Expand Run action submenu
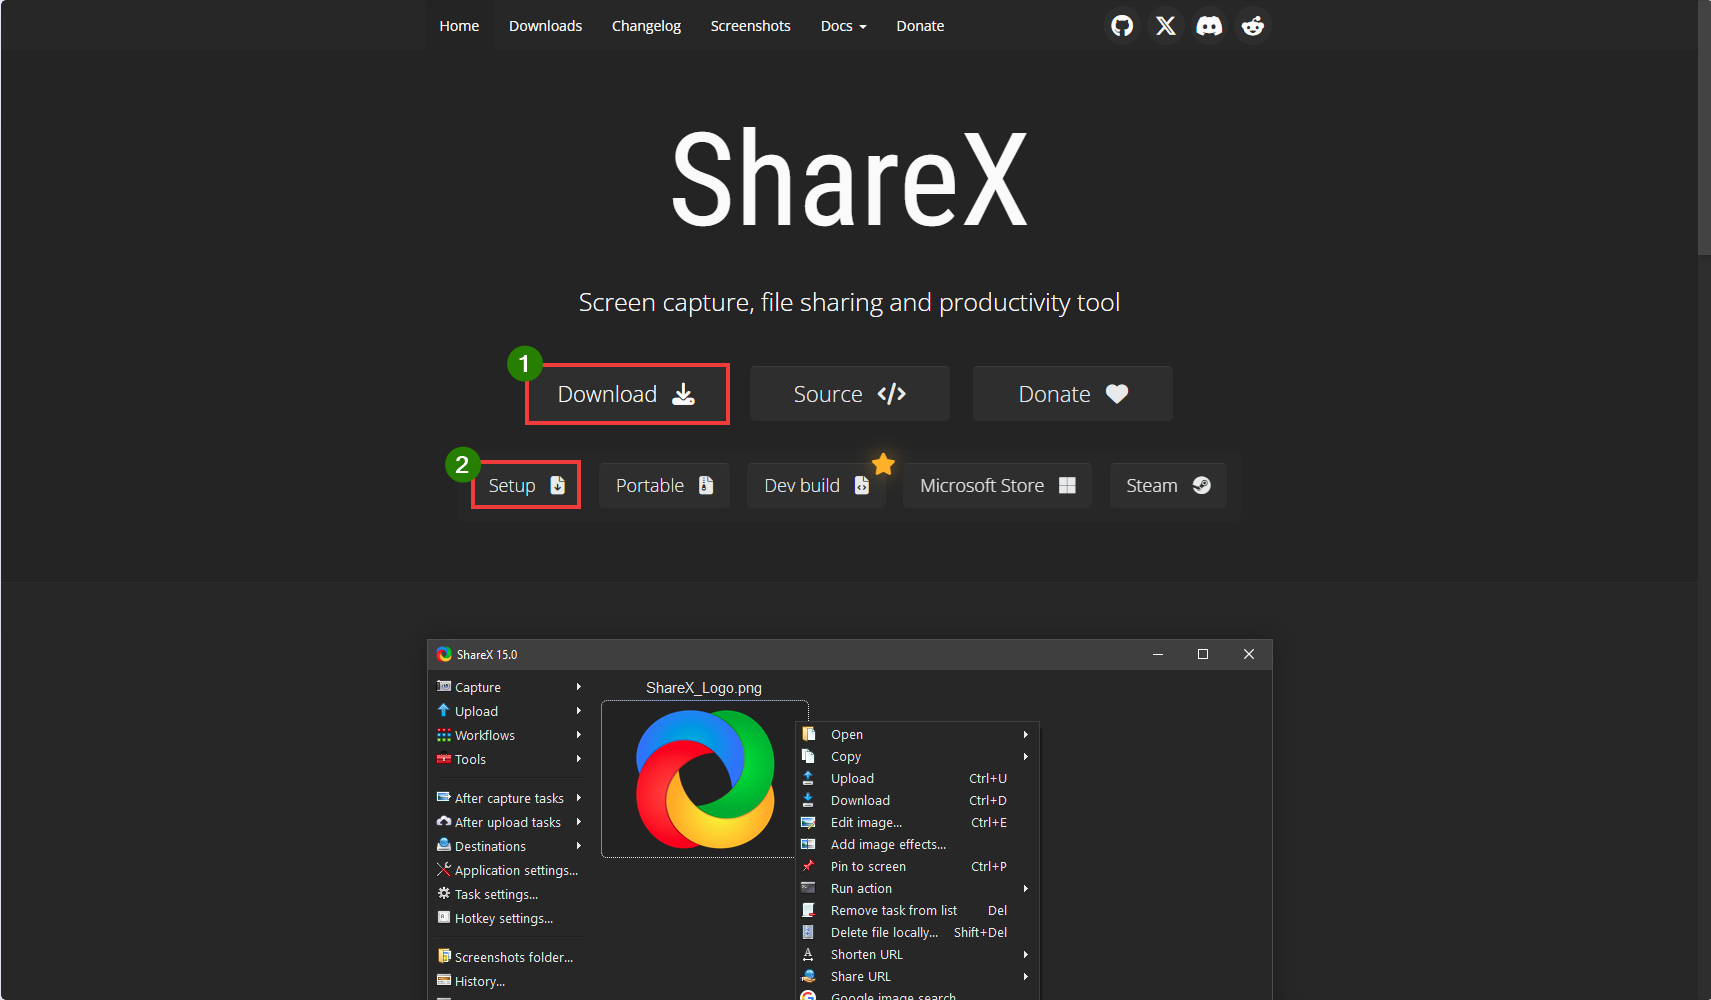The height and width of the screenshot is (1000, 1711). pyautogui.click(x=917, y=888)
